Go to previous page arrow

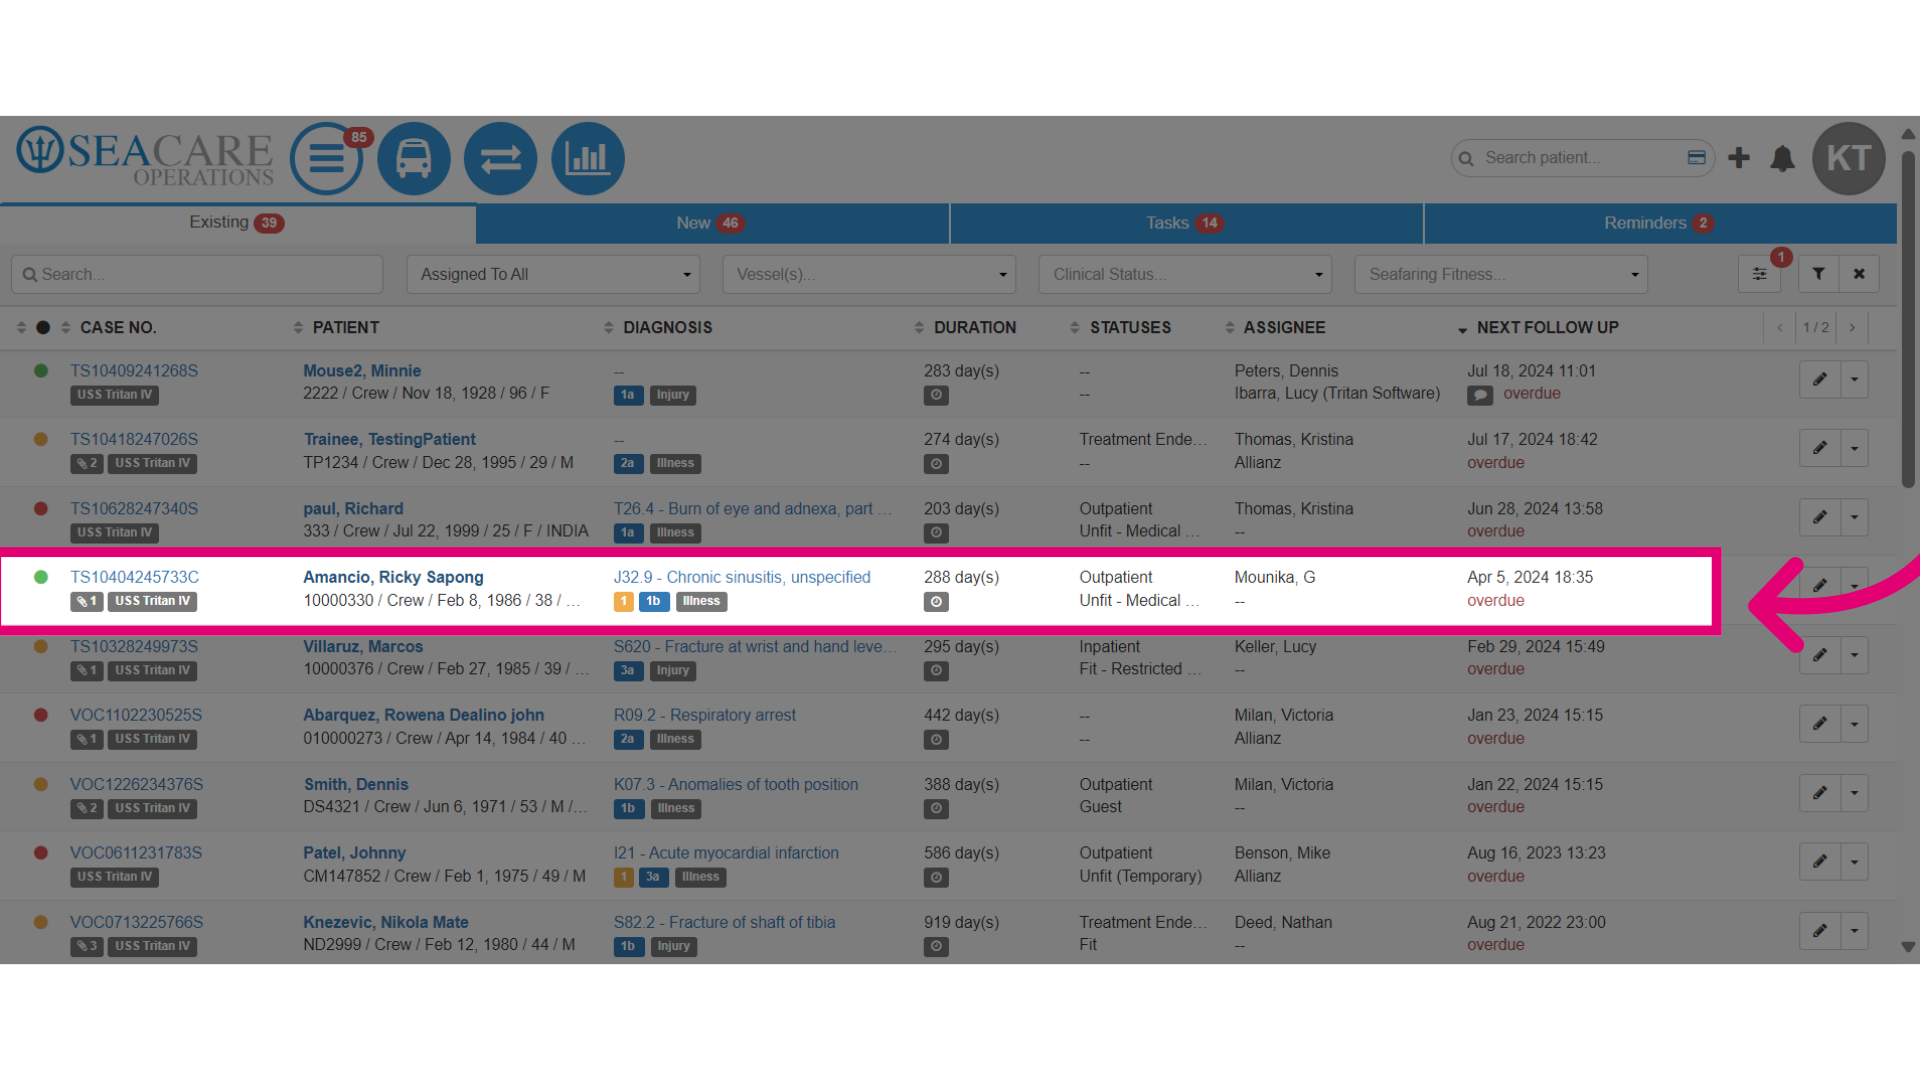(1780, 328)
